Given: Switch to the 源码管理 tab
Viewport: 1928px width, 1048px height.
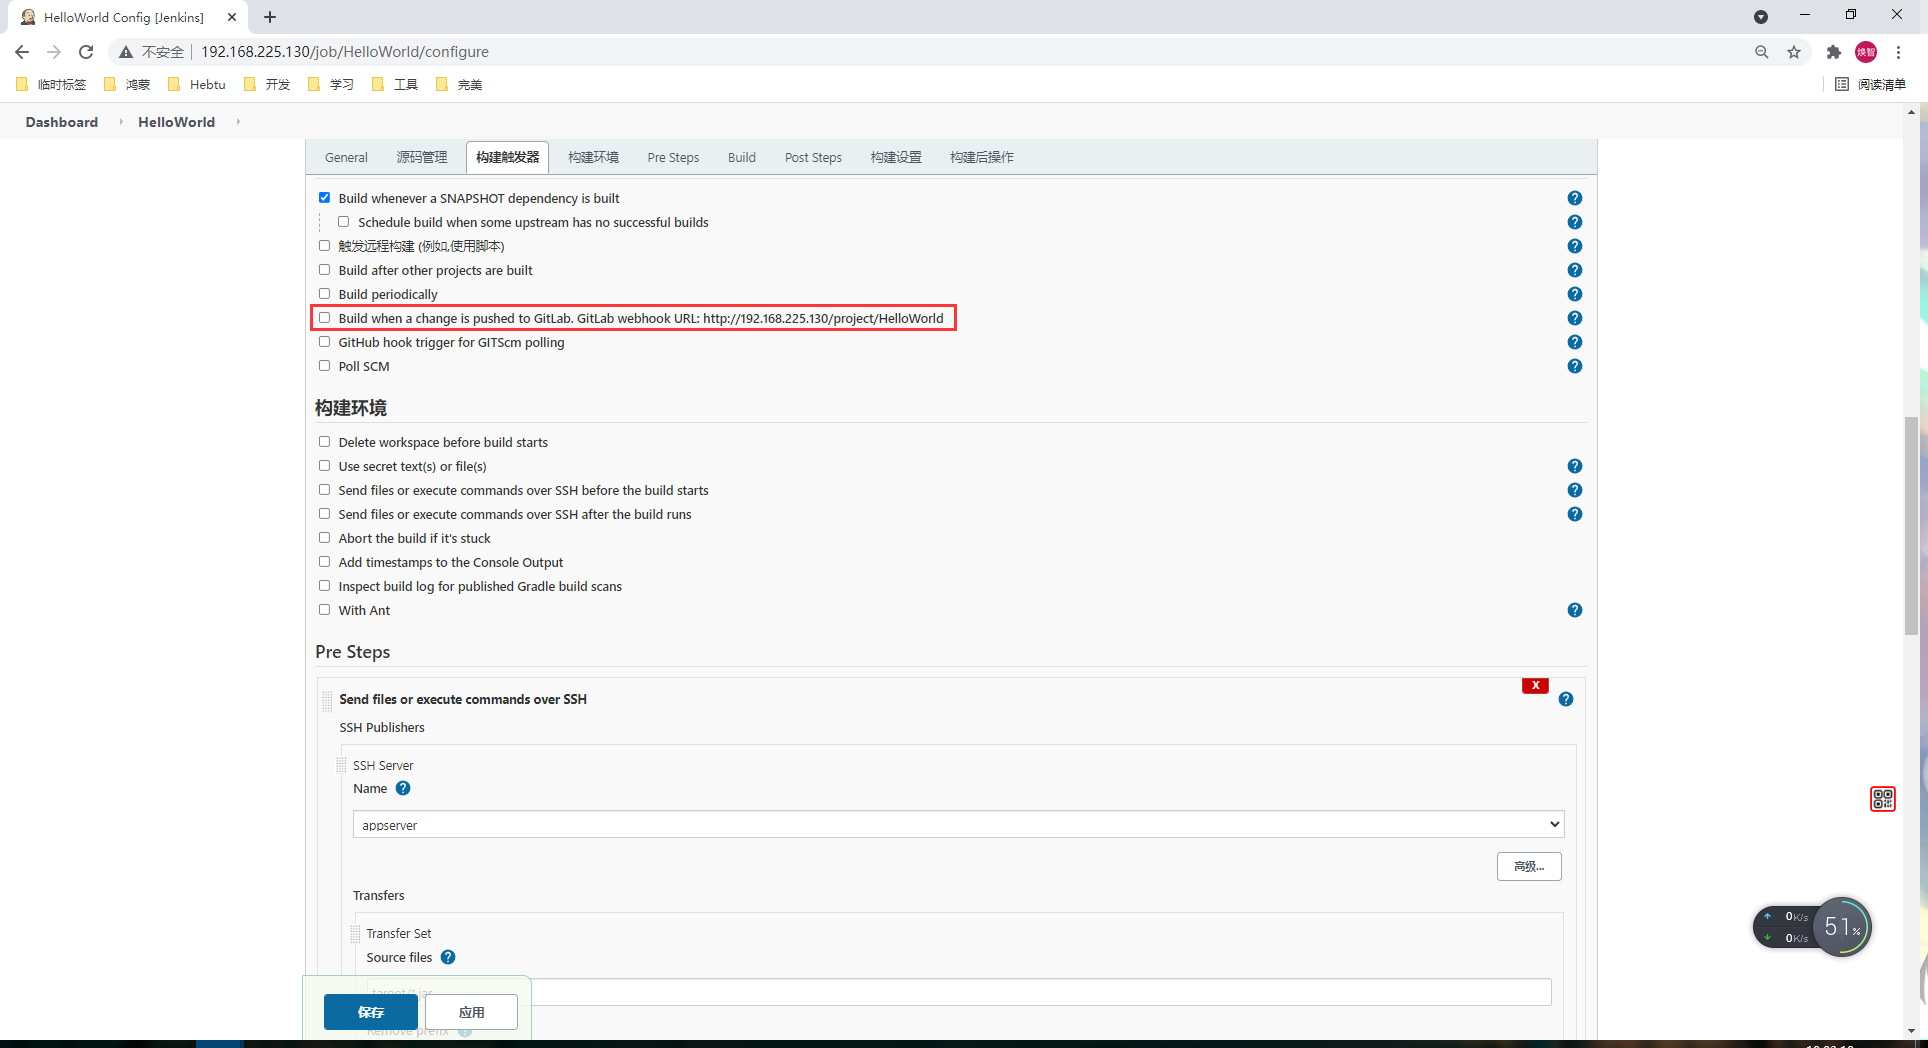Looking at the screenshot, I should [x=422, y=157].
